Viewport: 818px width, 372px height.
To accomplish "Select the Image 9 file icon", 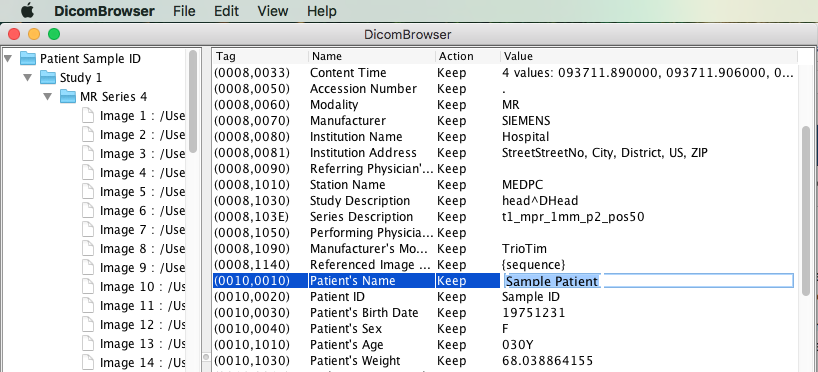I will [x=88, y=268].
